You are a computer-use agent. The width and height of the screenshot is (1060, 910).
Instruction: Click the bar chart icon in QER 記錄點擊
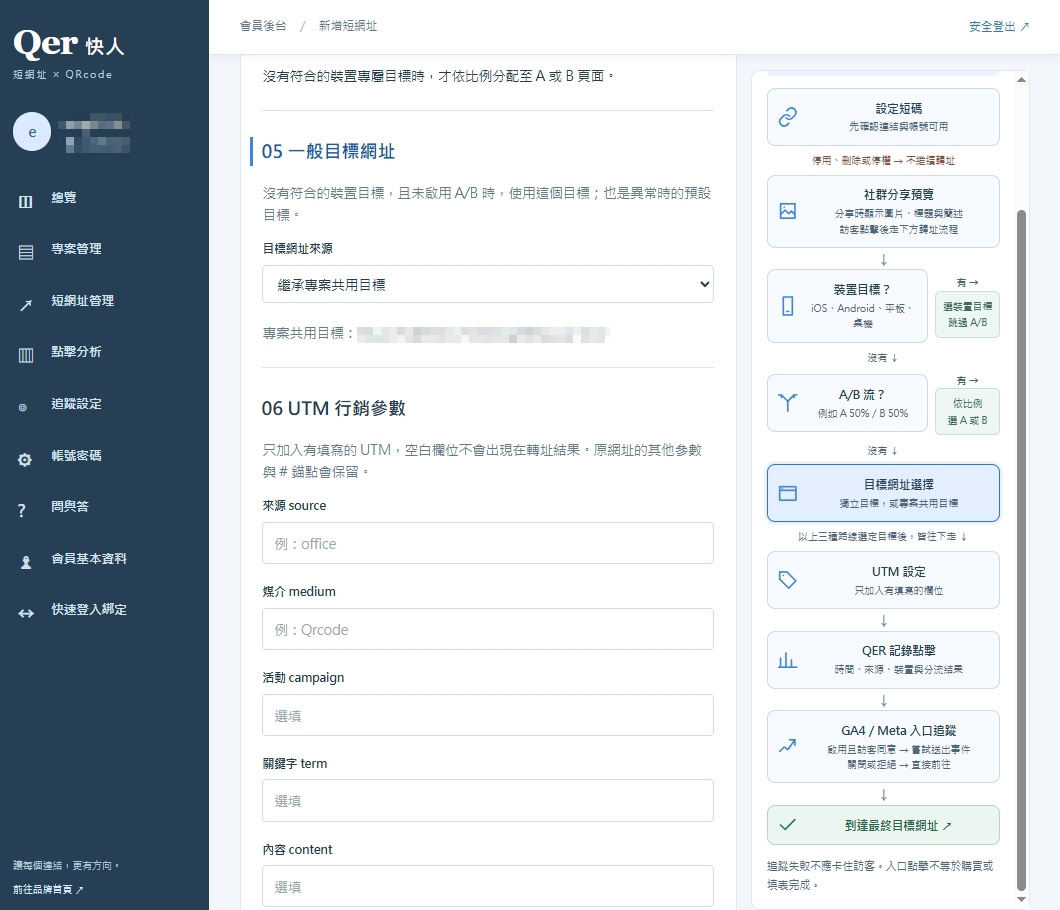(788, 660)
